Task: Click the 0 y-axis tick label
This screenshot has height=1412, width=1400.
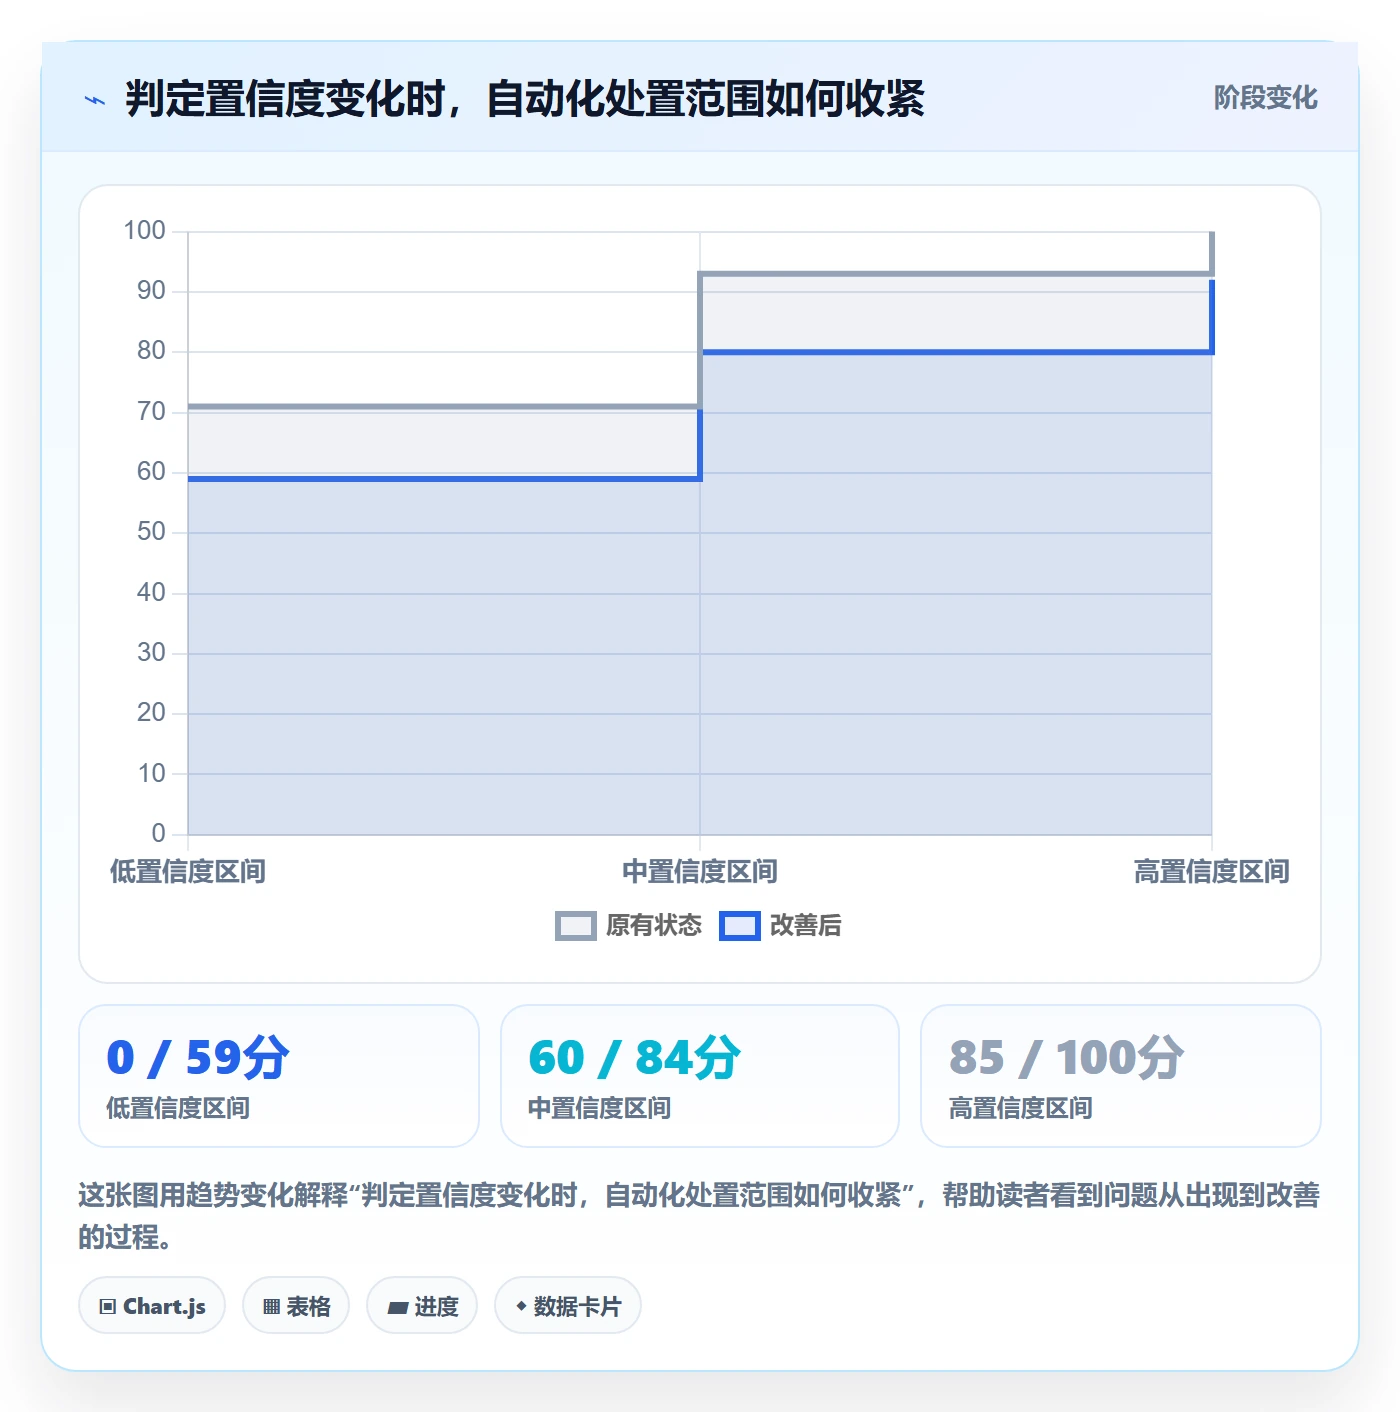Action: (158, 833)
